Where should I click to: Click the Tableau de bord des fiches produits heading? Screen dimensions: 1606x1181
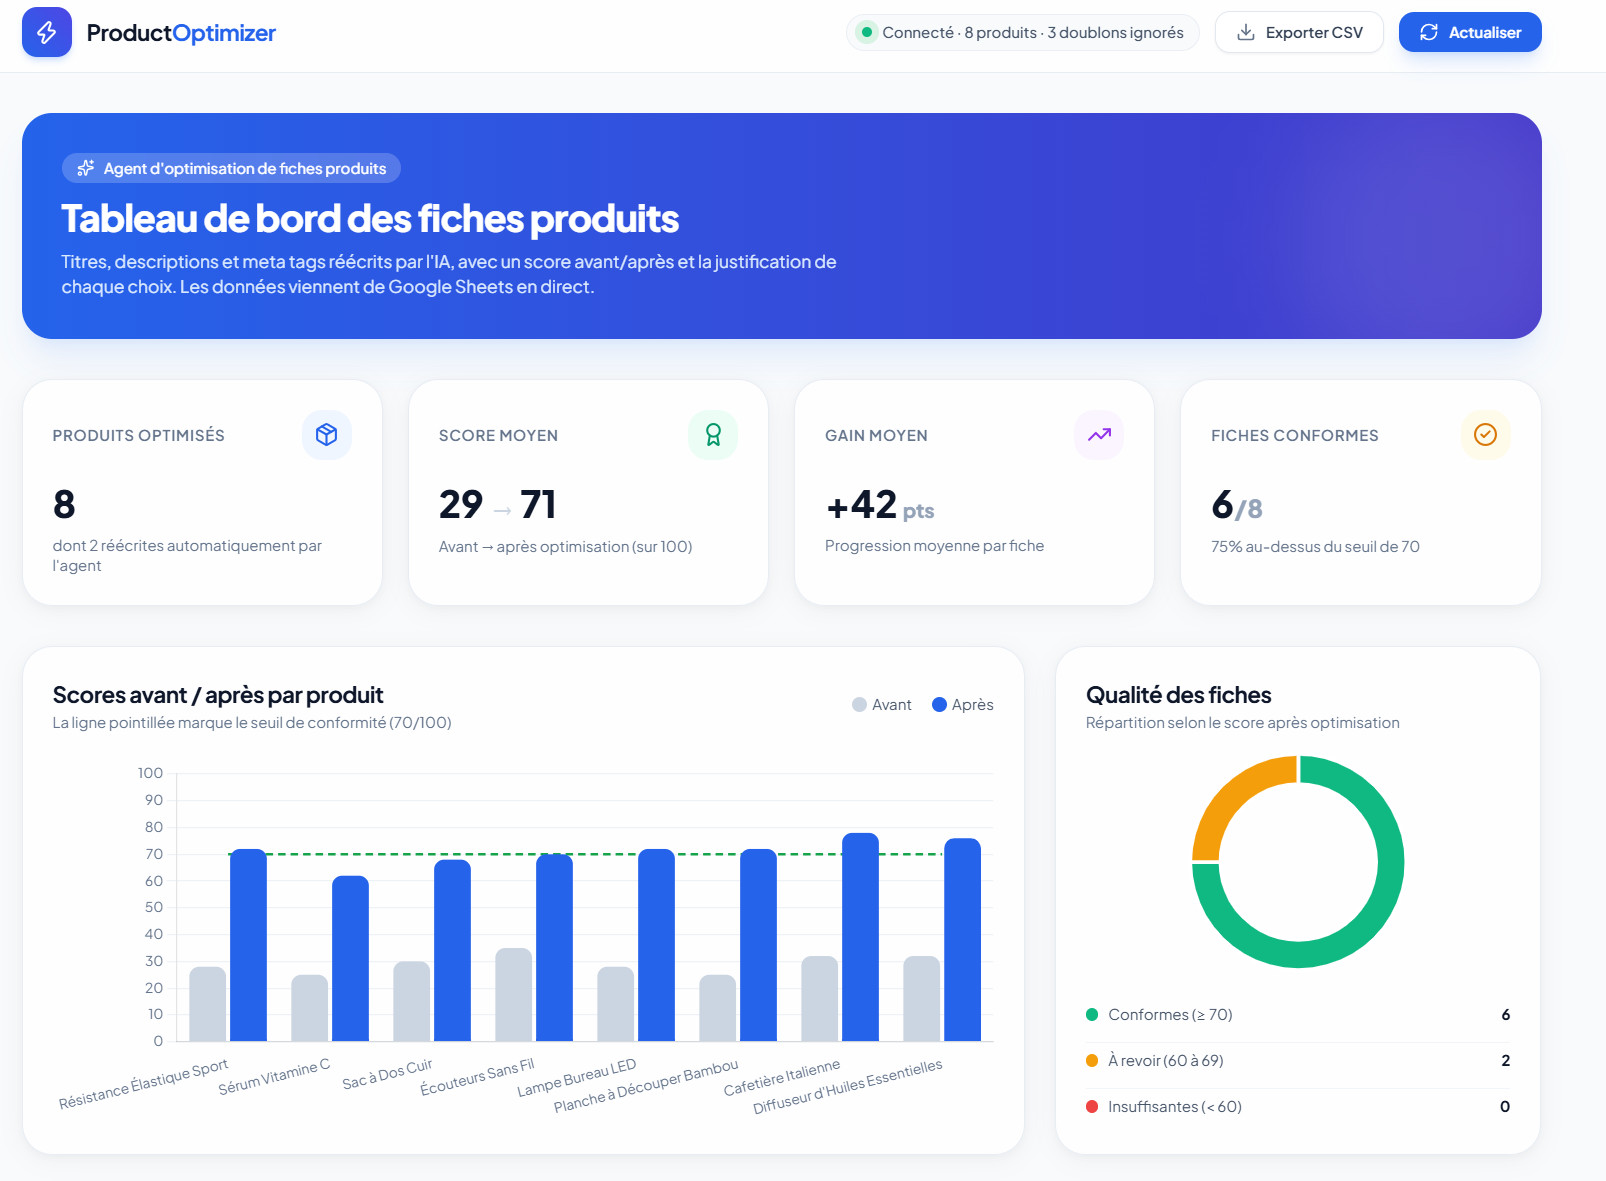click(370, 219)
